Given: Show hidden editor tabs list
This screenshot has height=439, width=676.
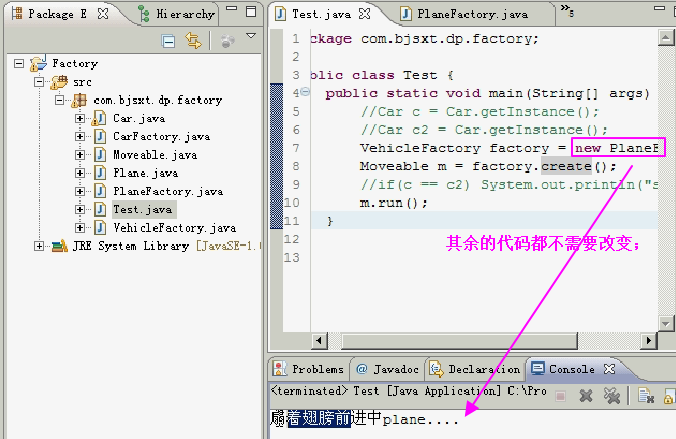Looking at the screenshot, I should point(567,10).
